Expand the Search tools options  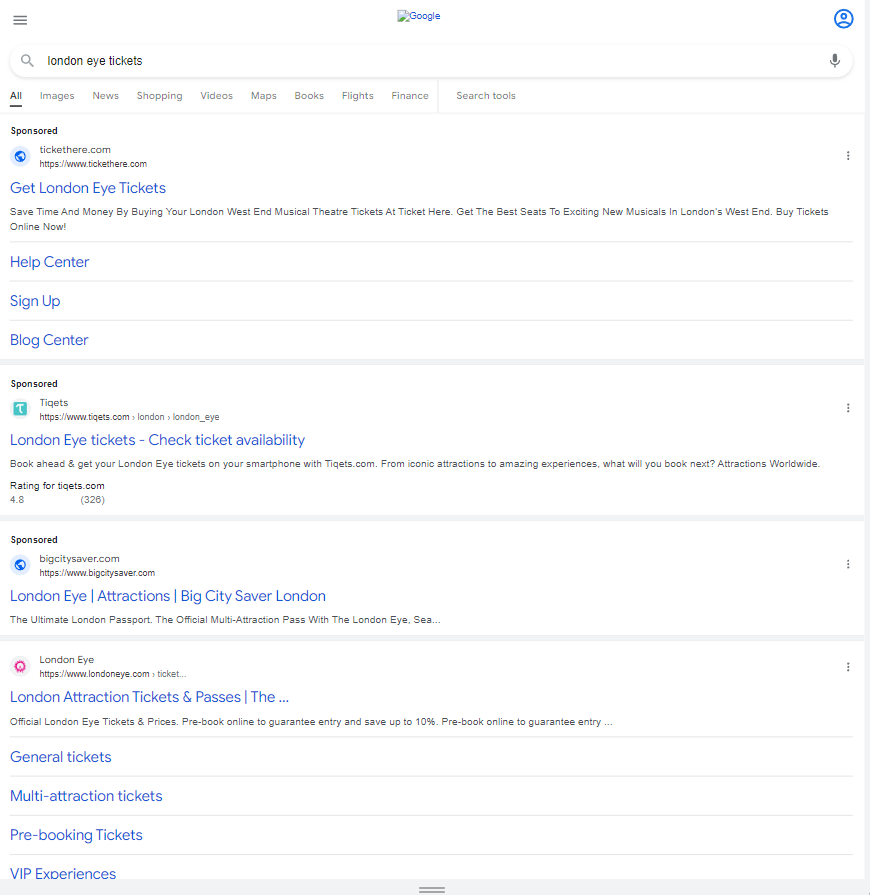pyautogui.click(x=486, y=96)
